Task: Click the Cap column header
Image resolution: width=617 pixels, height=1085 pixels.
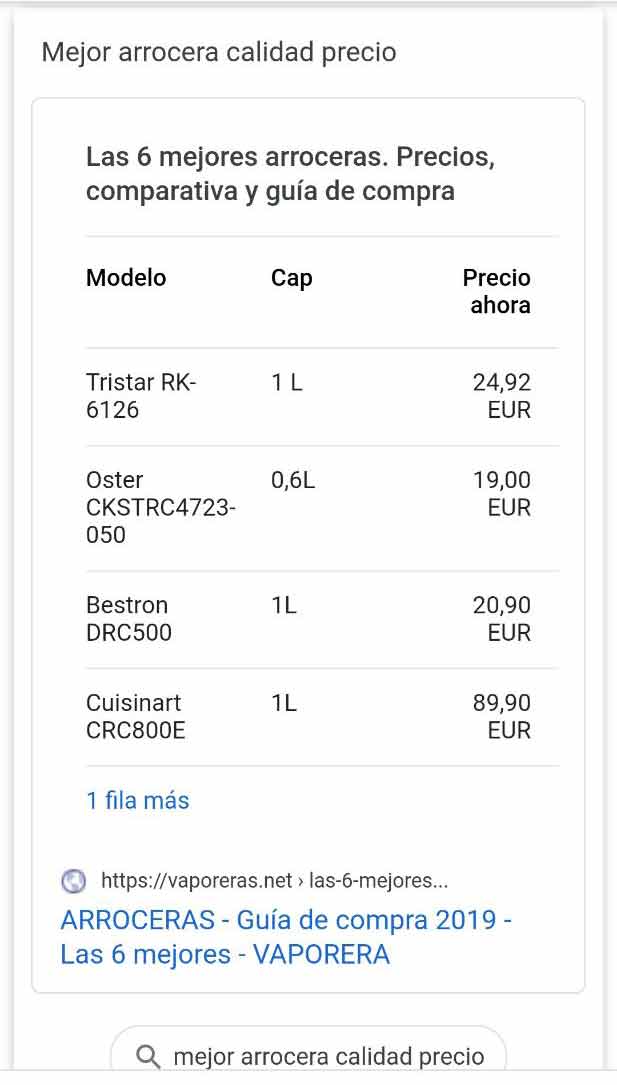Action: pyautogui.click(x=291, y=278)
